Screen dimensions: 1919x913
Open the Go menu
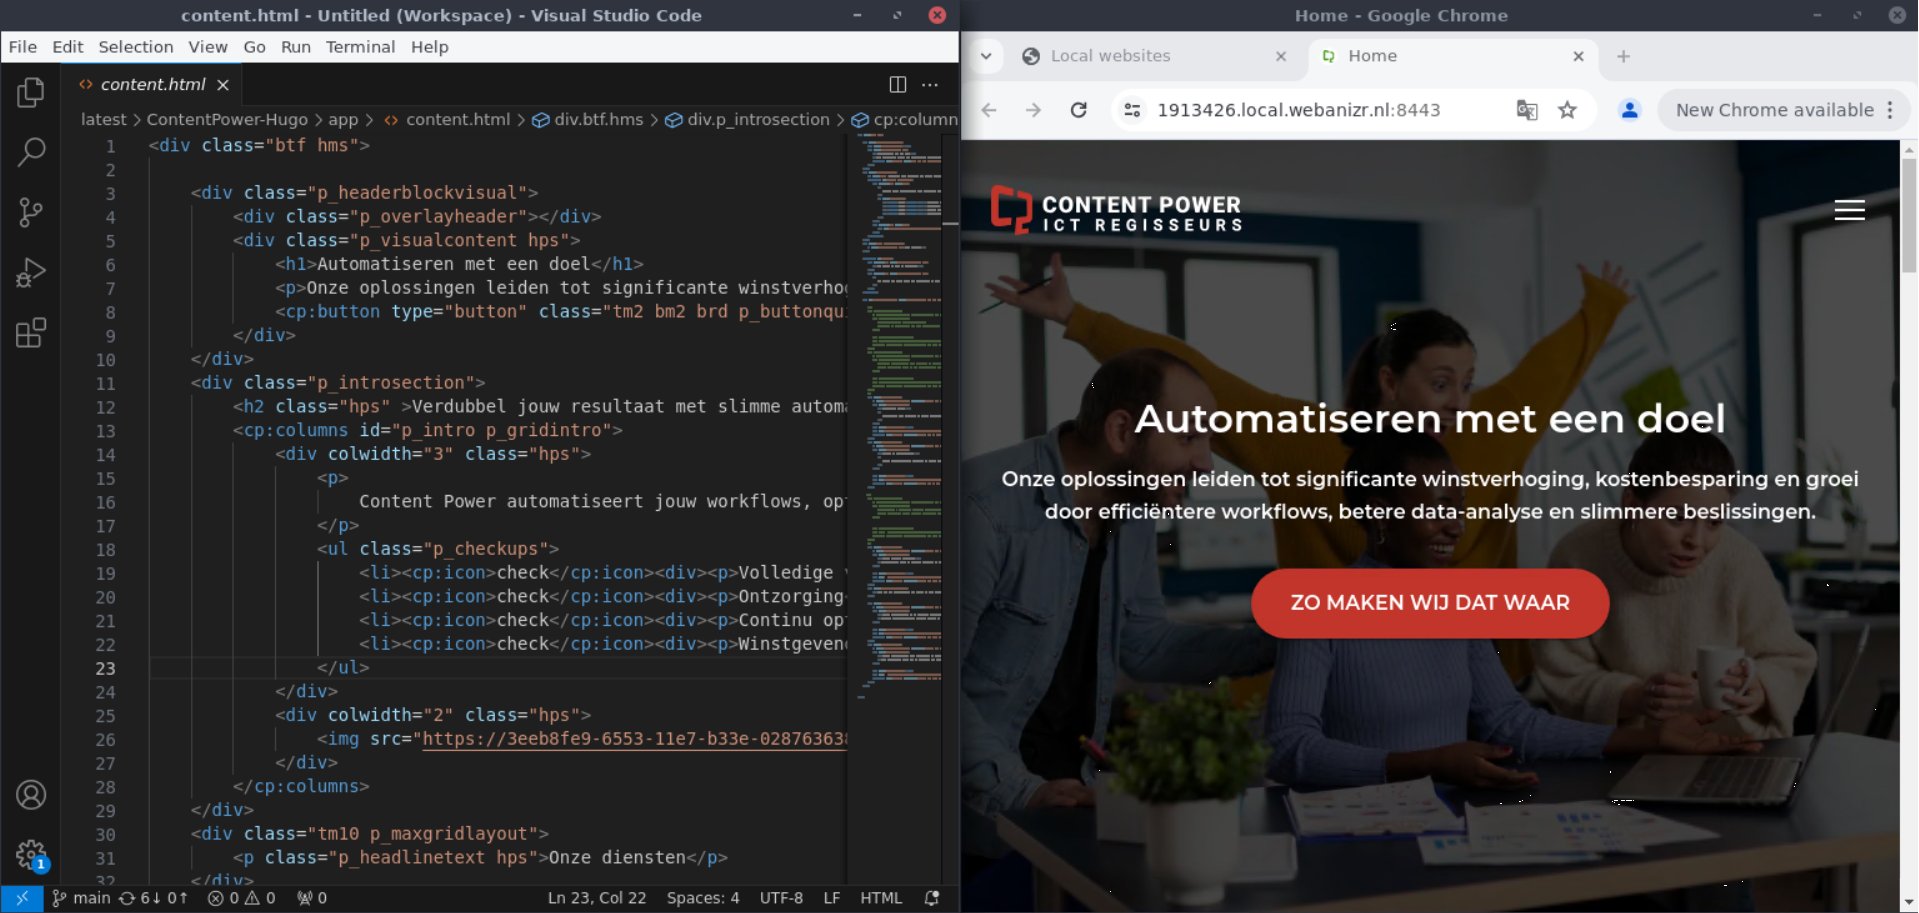coord(255,47)
